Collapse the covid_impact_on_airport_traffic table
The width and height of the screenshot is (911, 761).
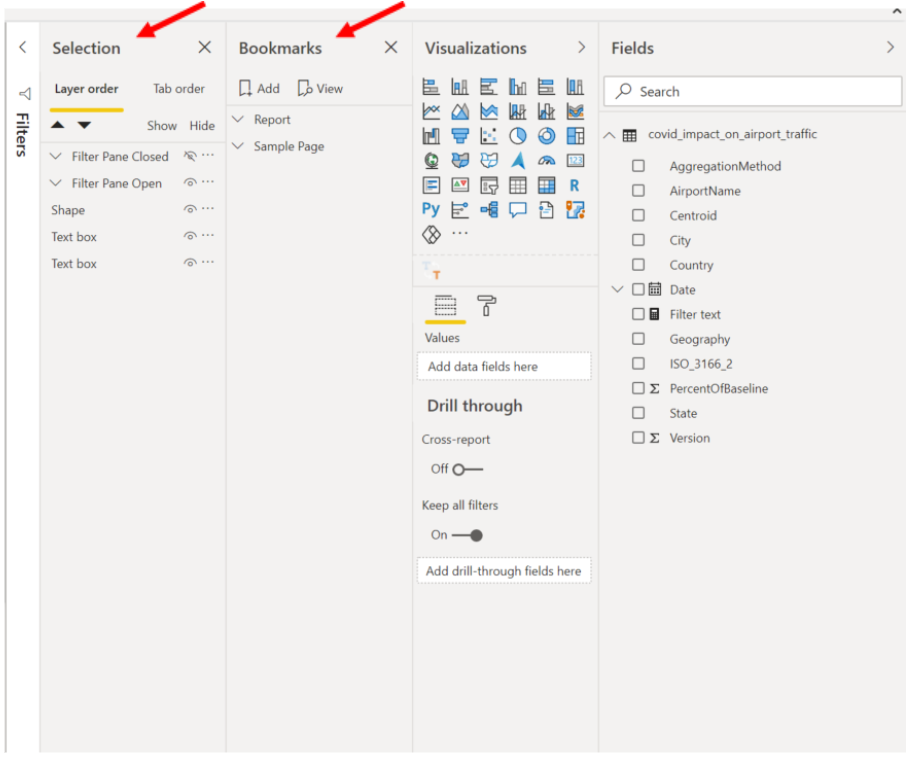point(609,133)
